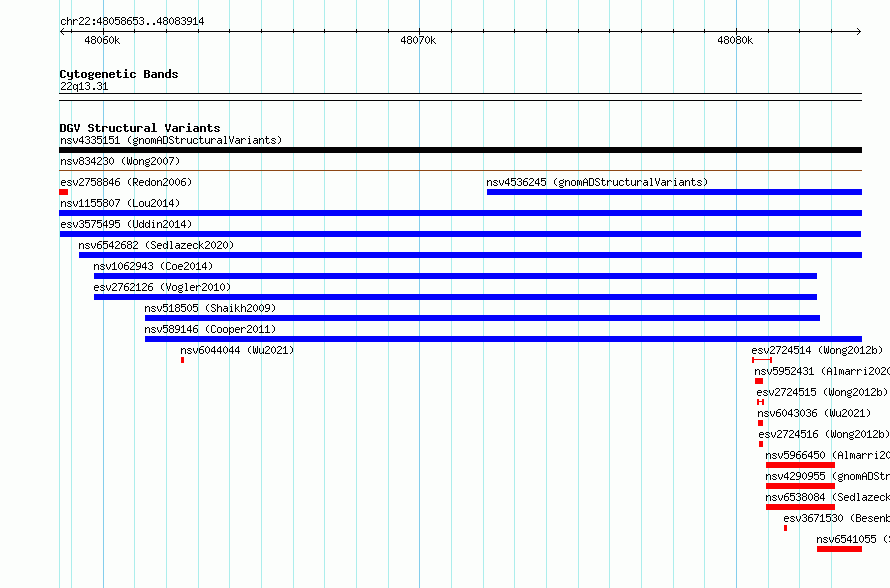Click the red esv2758846 variant block
The image size is (890, 588).
click(x=64, y=192)
